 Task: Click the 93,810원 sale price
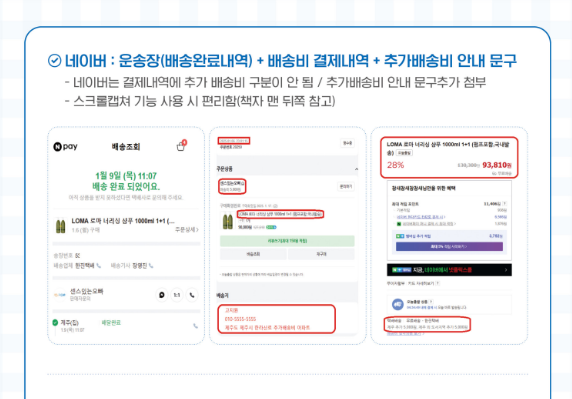(x=496, y=165)
